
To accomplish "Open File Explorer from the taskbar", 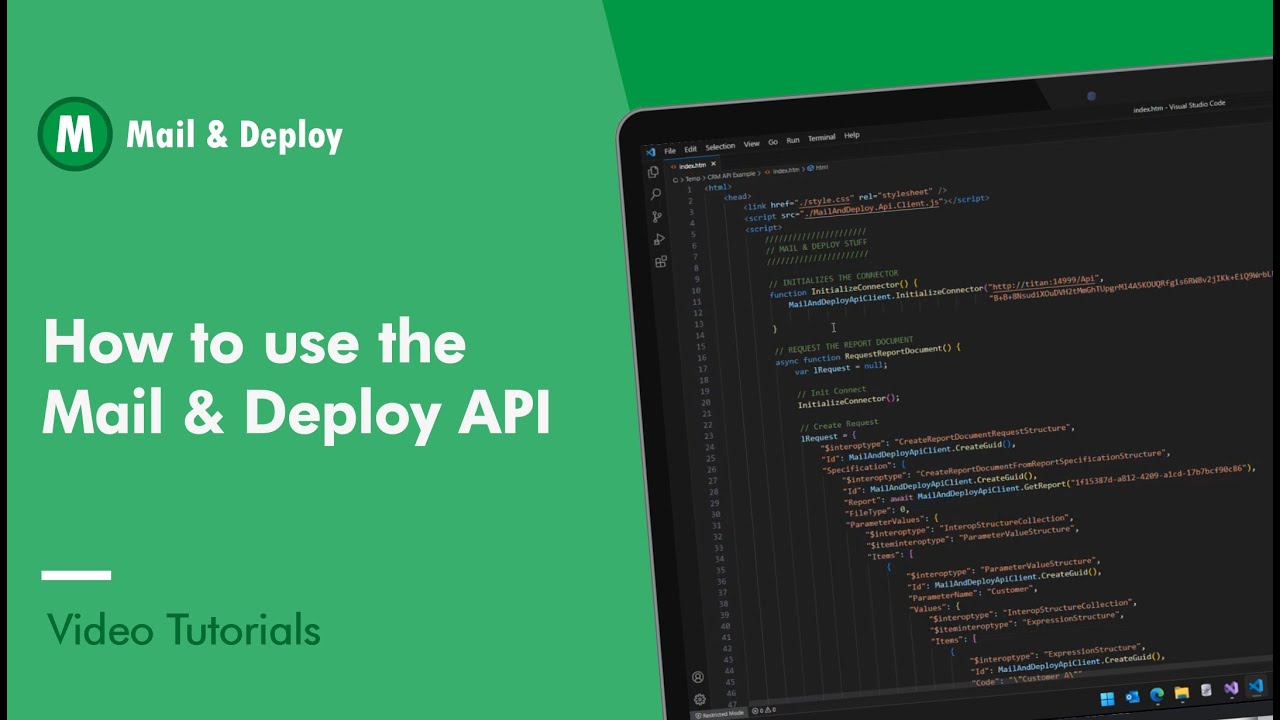I will coord(1182,692).
